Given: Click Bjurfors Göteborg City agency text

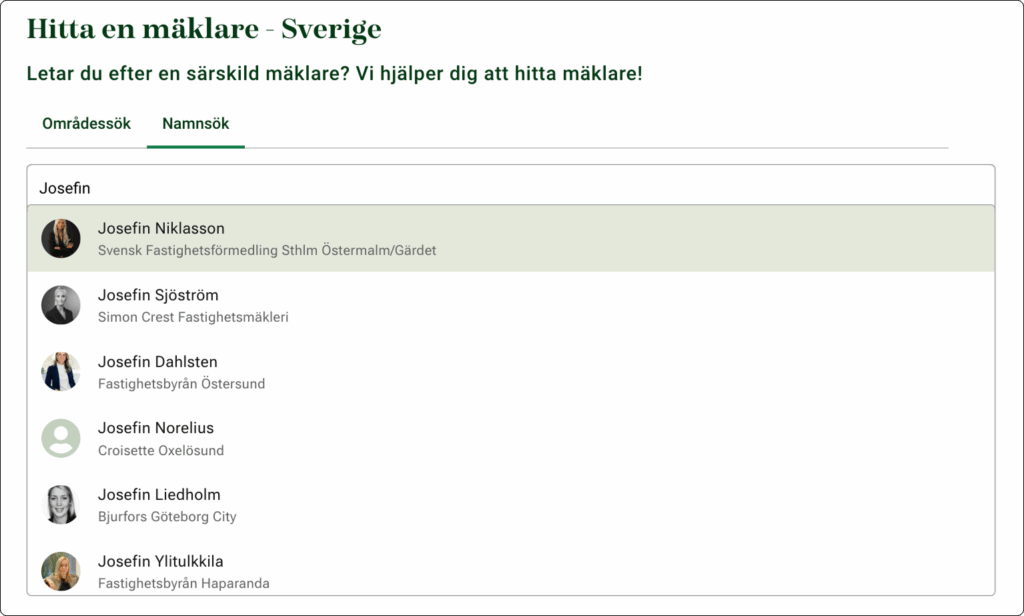Looking at the screenshot, I should click(x=167, y=517).
